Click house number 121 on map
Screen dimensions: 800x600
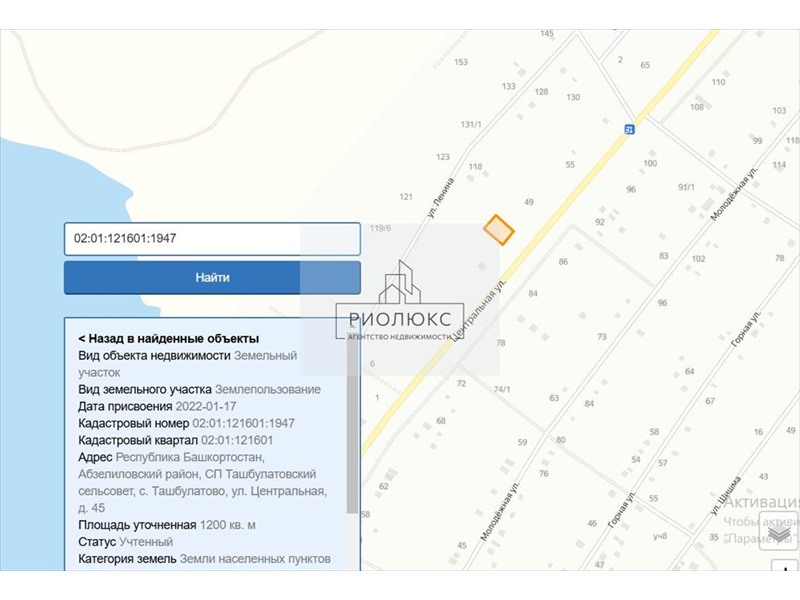click(x=406, y=197)
